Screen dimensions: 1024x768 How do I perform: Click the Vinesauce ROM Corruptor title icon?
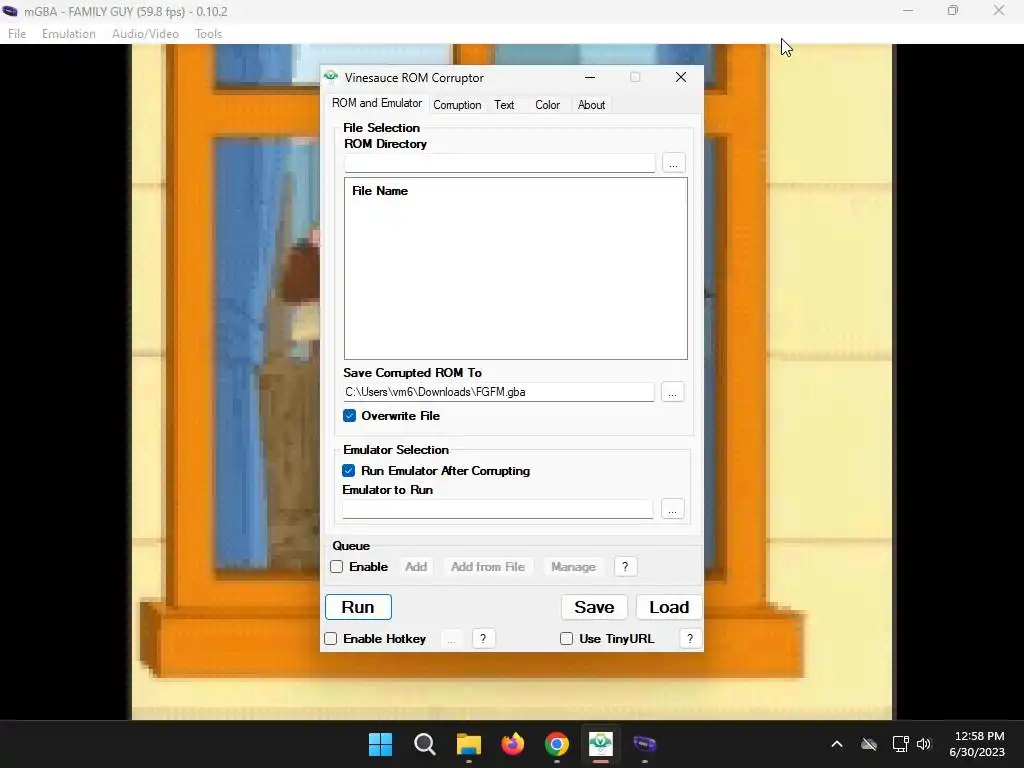[x=331, y=77]
